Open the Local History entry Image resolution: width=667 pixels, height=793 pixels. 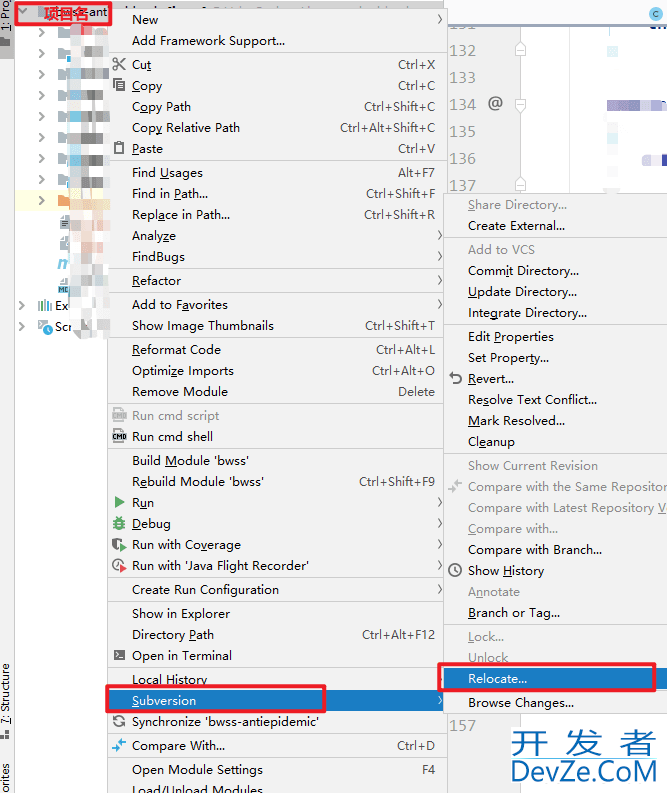point(277,678)
